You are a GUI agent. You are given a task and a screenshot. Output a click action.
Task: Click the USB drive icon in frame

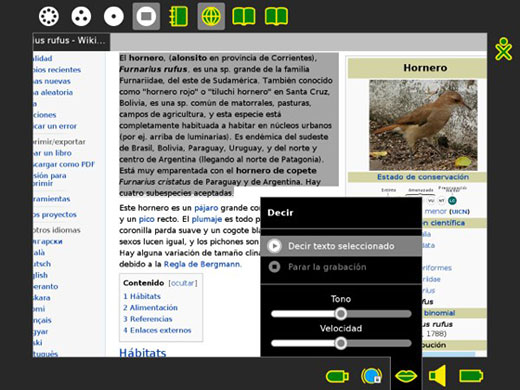coord(337,376)
